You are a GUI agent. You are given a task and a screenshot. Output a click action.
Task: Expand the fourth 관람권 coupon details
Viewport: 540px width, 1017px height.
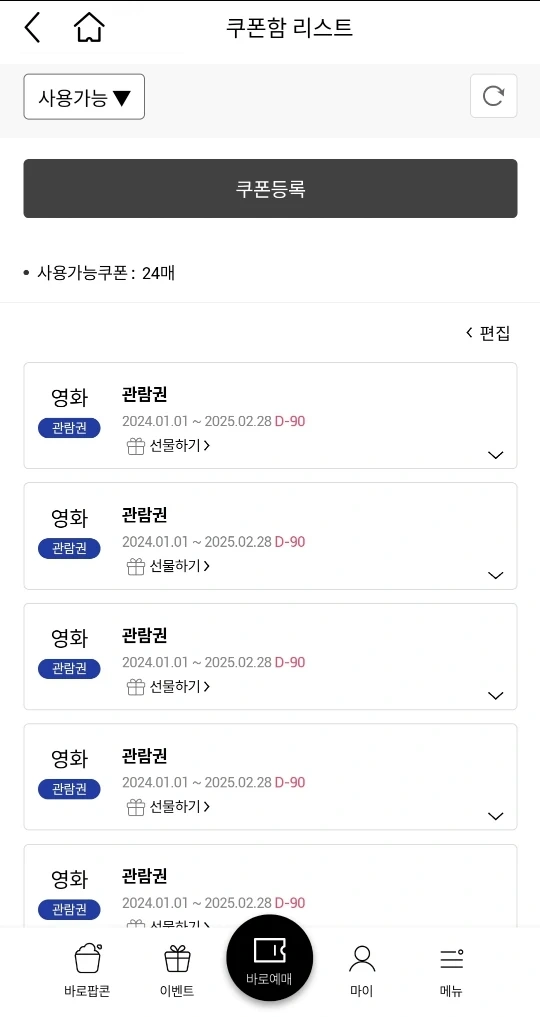(495, 817)
